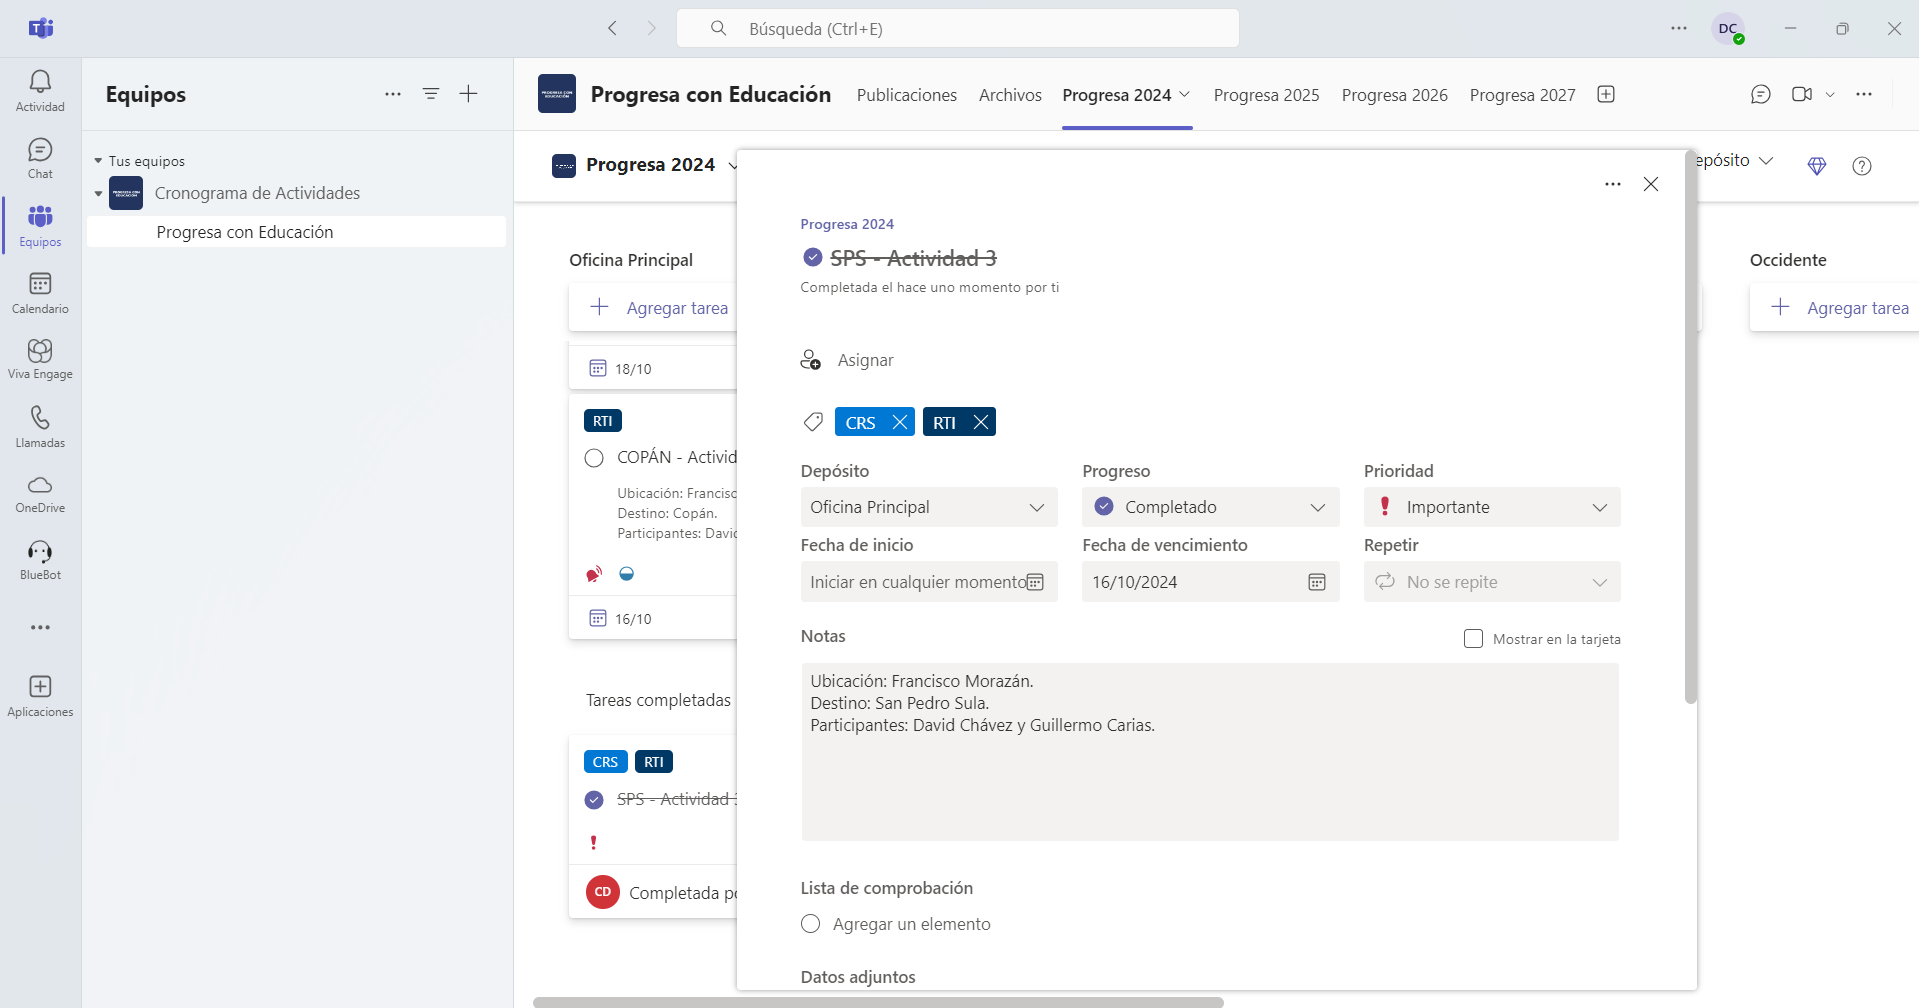Start a meeting with video camera icon
Image resolution: width=1919 pixels, height=1008 pixels.
[x=1802, y=94]
